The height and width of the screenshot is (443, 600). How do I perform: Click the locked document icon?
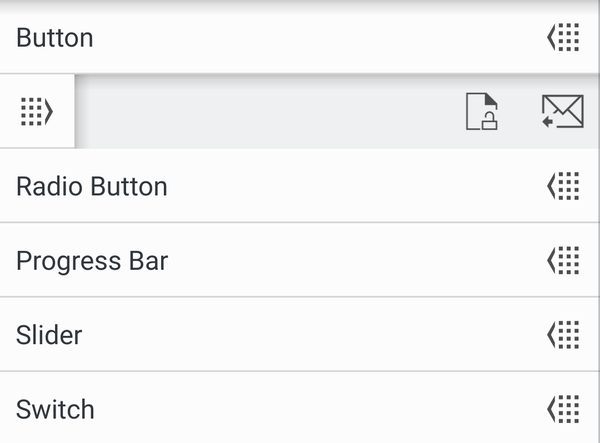482,112
